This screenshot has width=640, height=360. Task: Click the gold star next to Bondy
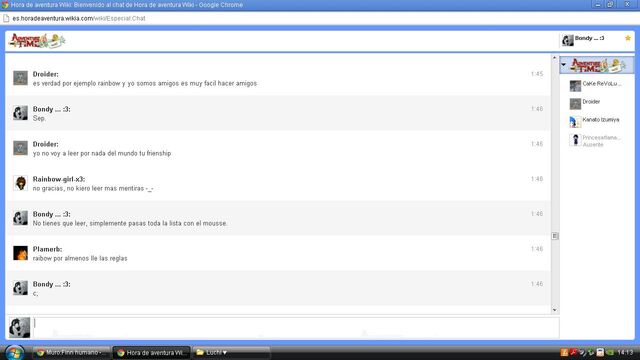tap(628, 38)
